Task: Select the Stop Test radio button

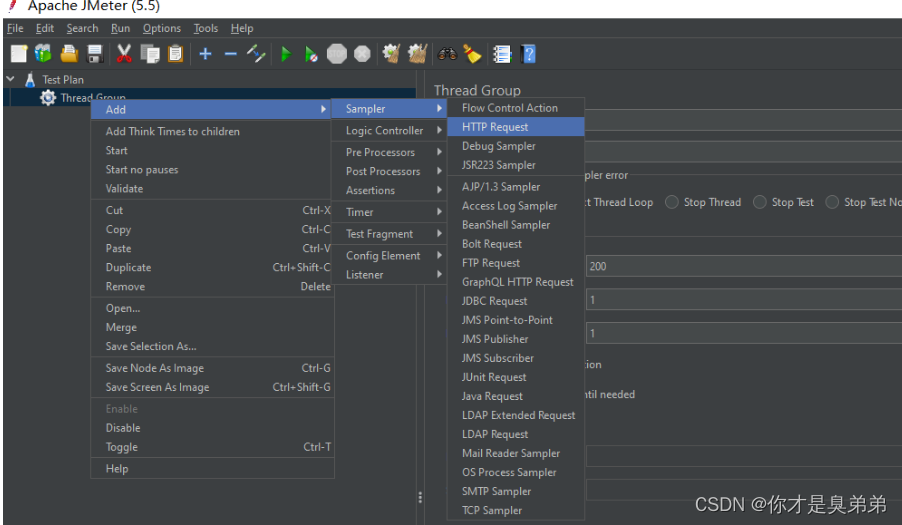Action: (x=759, y=202)
